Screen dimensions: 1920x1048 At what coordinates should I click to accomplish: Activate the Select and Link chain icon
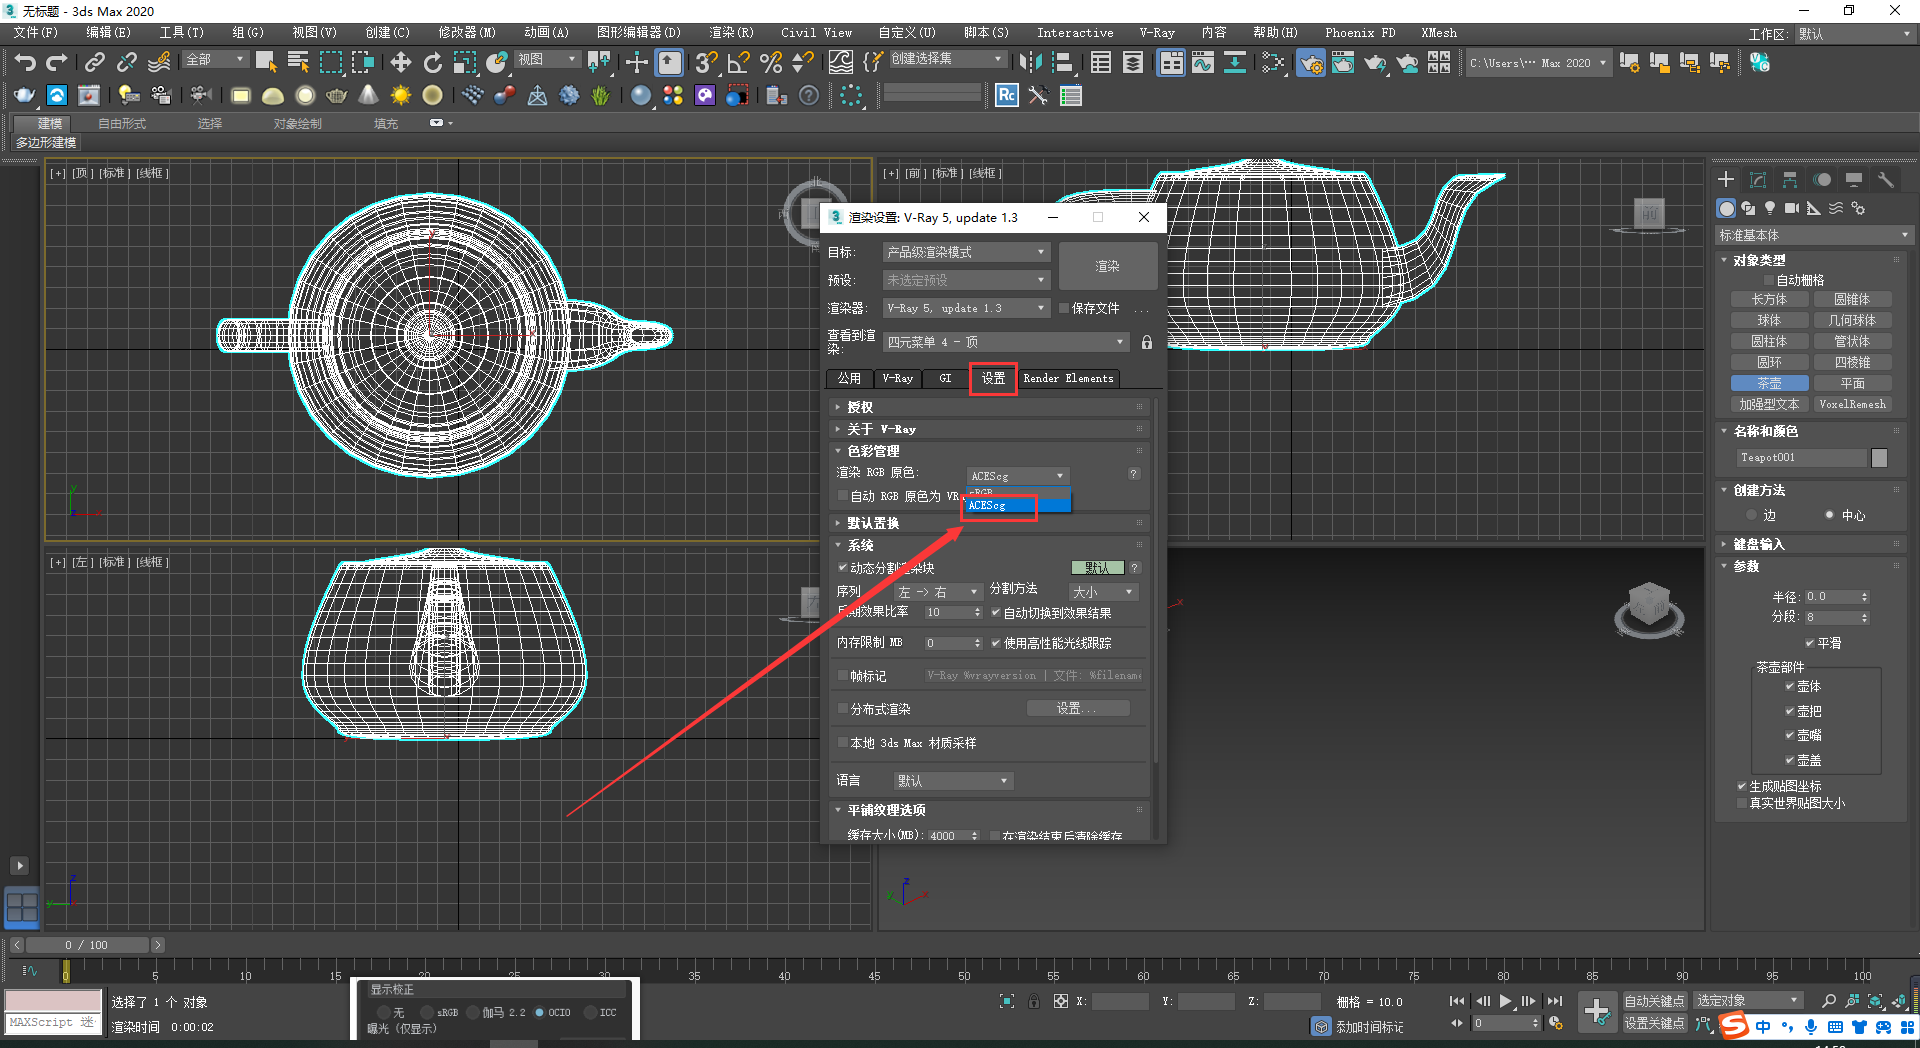click(x=94, y=63)
